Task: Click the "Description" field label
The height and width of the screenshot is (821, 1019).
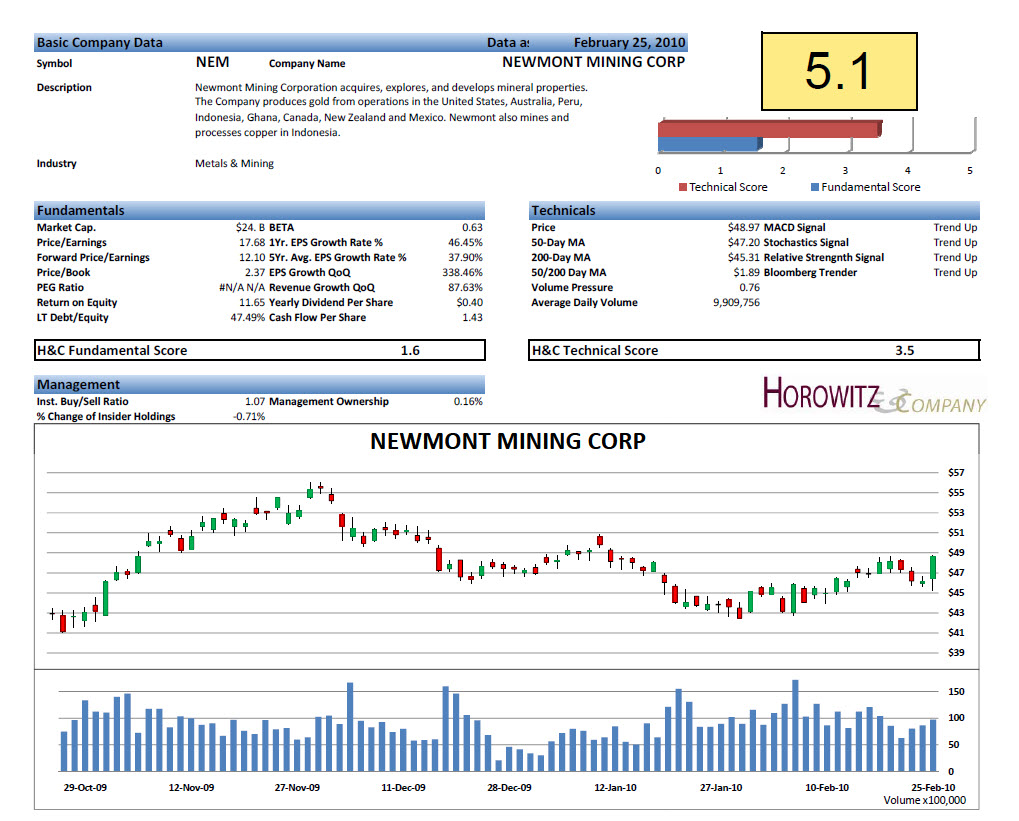Action: point(64,88)
